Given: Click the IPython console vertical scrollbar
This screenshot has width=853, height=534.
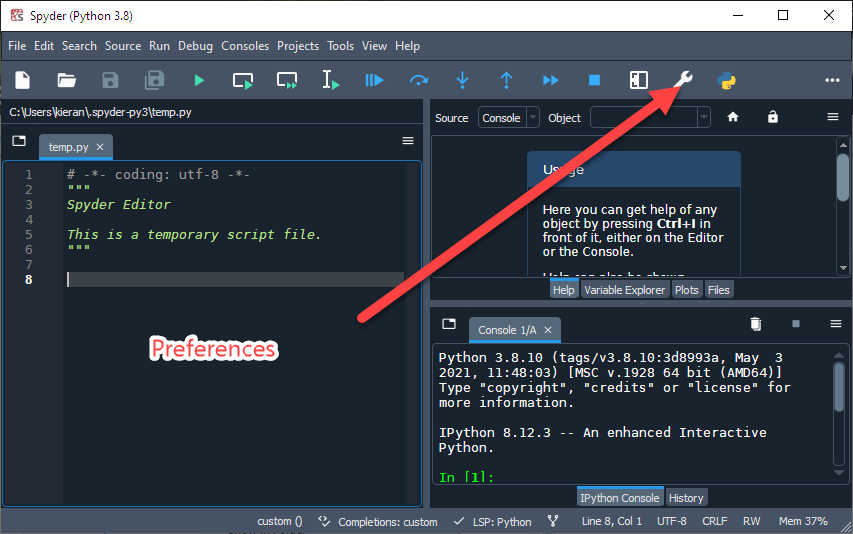Looking at the screenshot, I should 839,414.
